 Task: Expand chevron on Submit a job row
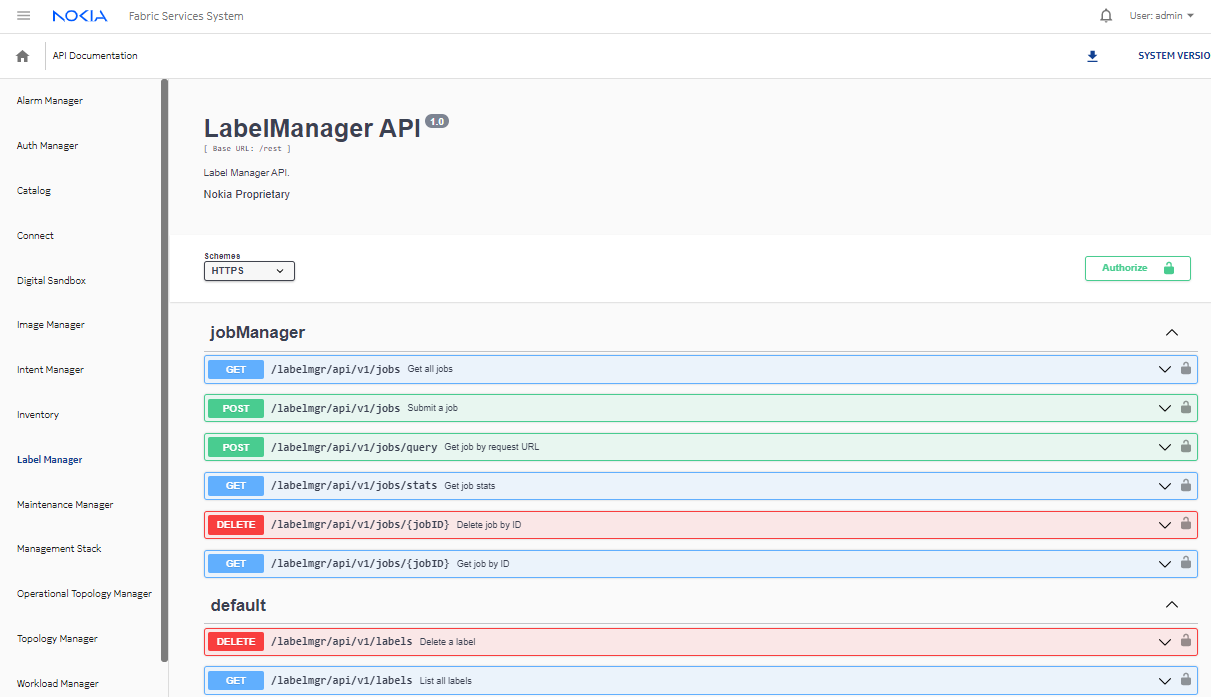1164,408
